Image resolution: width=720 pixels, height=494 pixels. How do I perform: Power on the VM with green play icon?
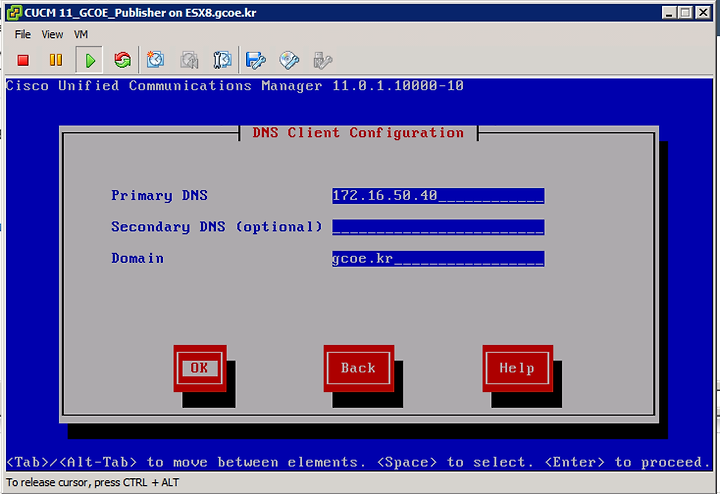tap(90, 60)
